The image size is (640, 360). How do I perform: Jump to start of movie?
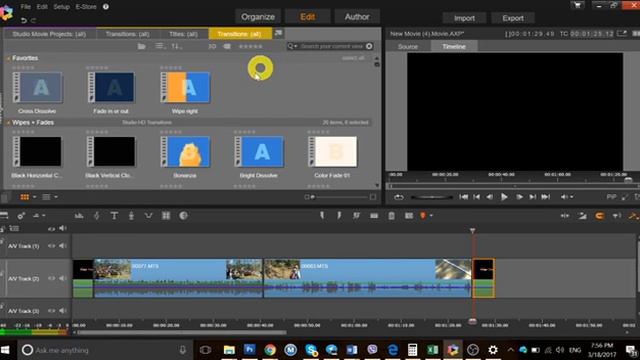tap(463, 197)
